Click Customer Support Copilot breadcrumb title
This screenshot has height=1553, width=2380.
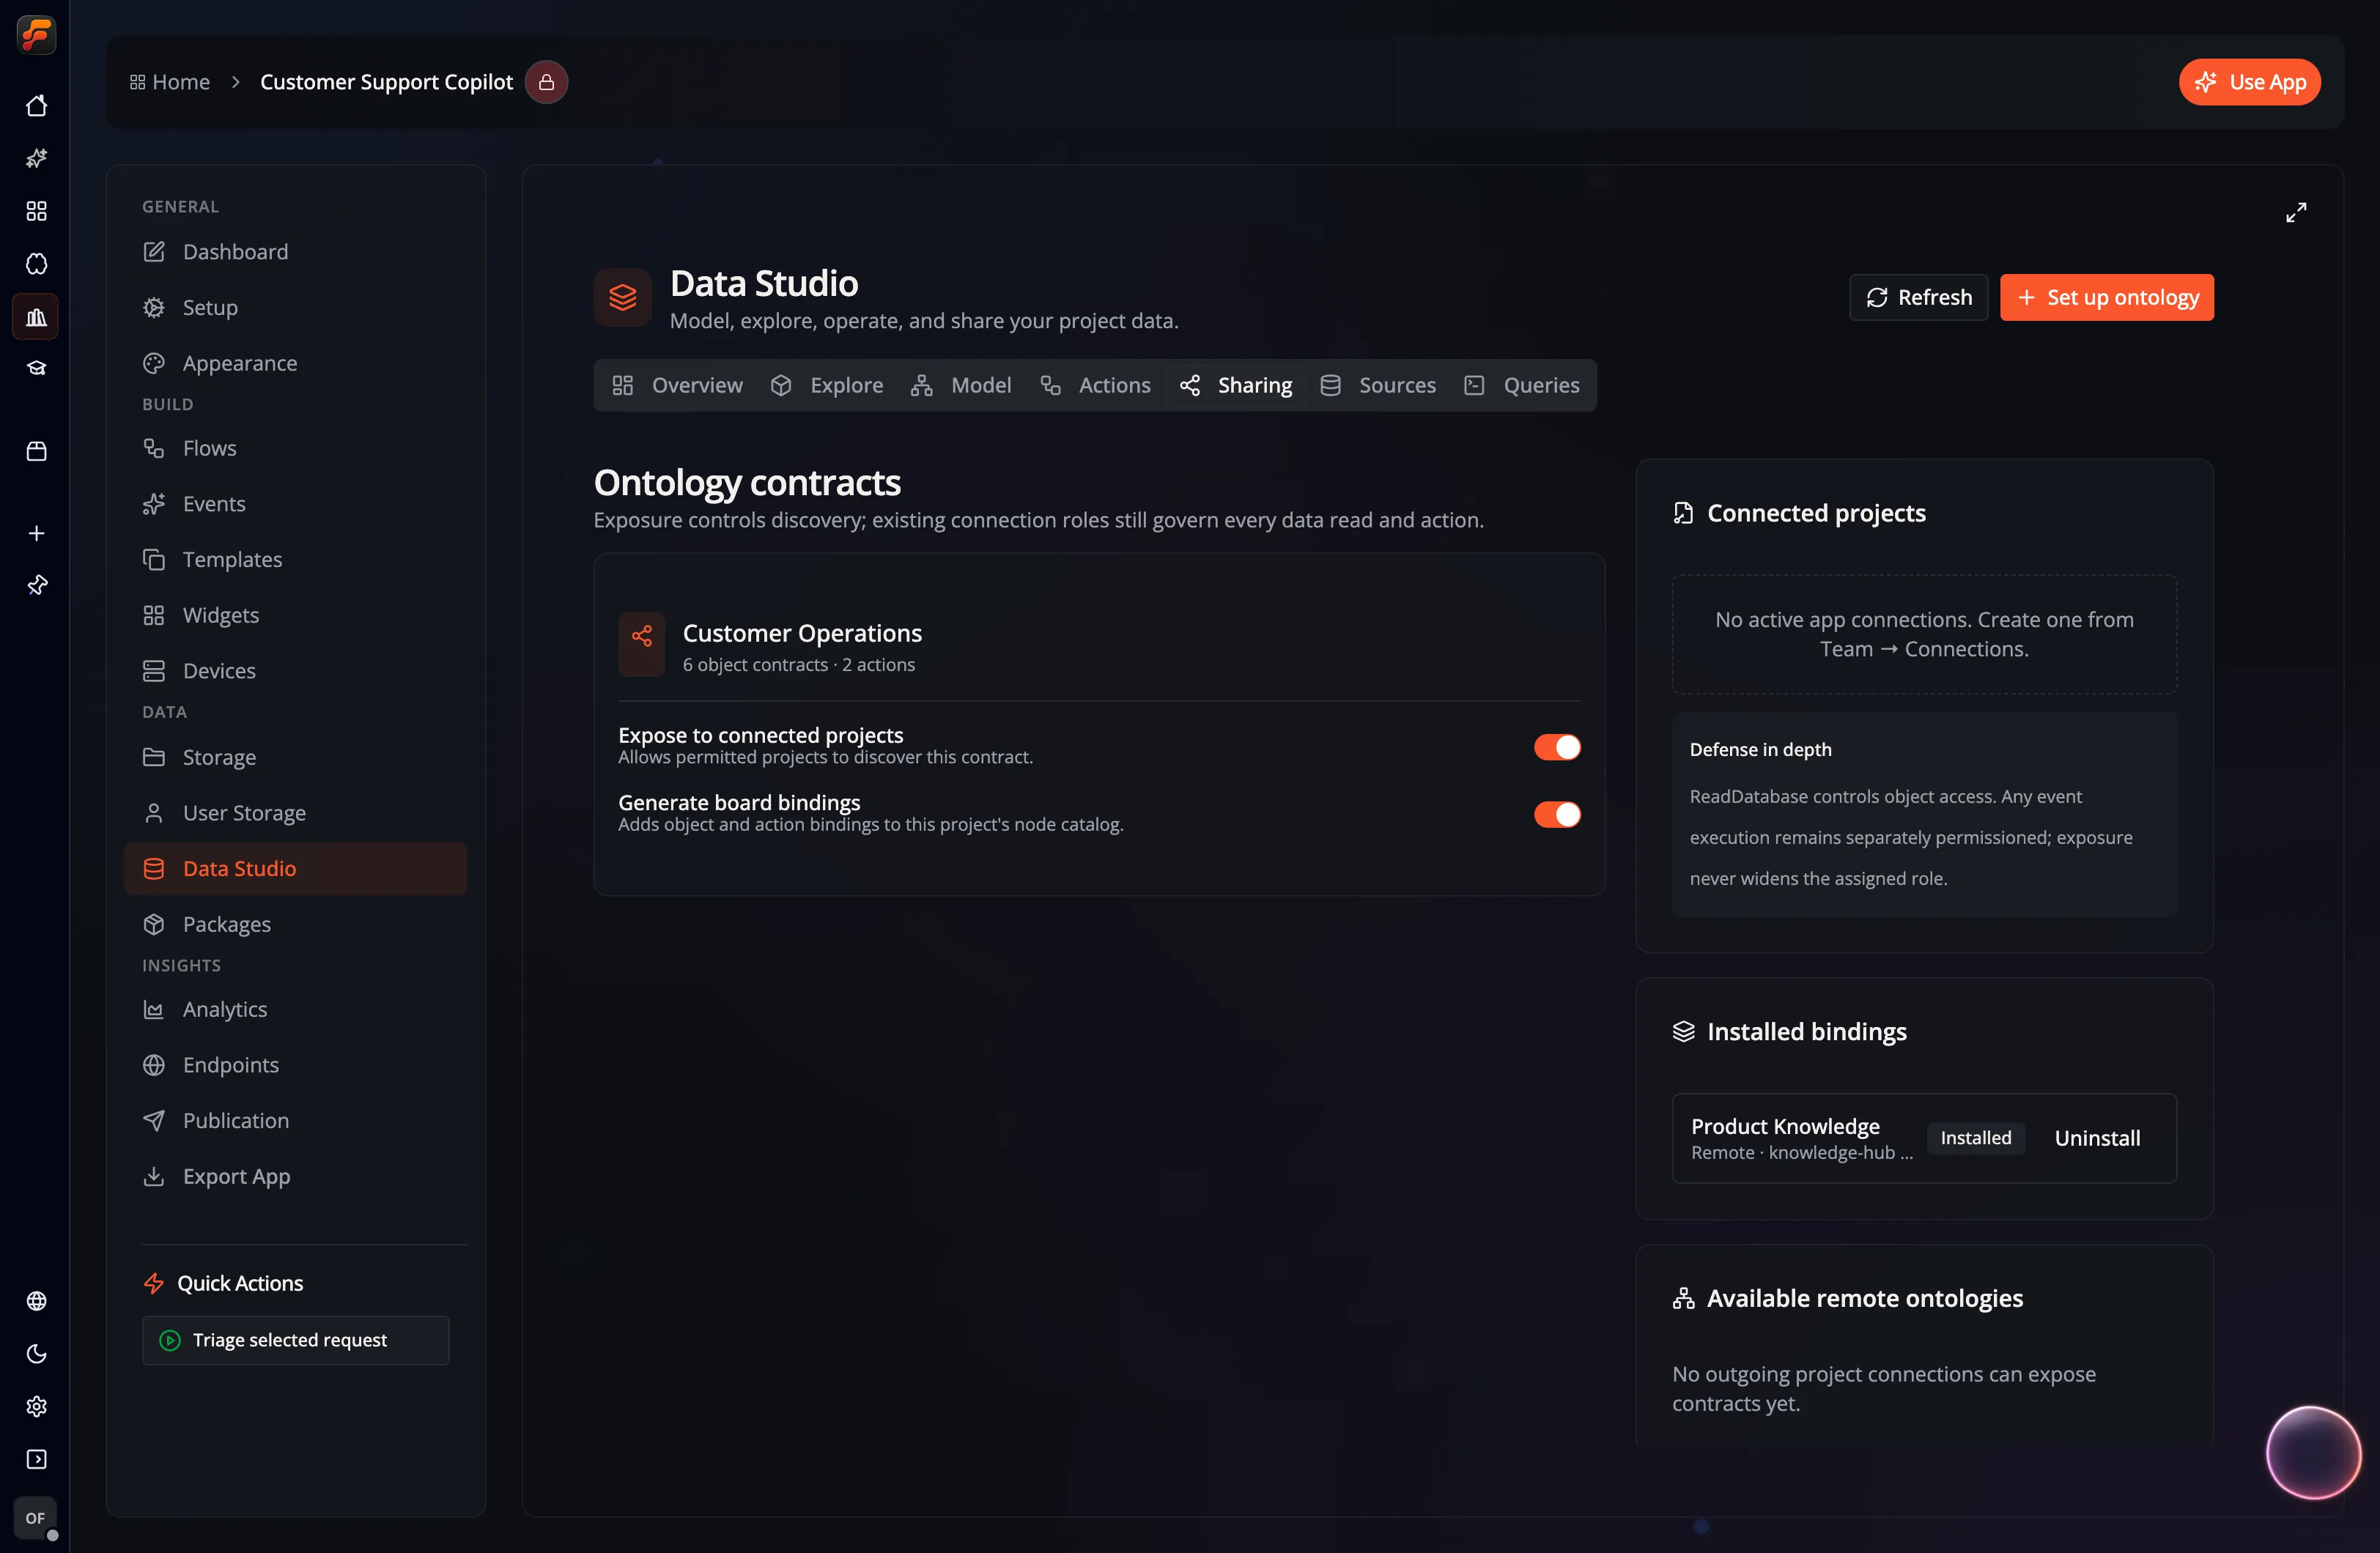pyautogui.click(x=386, y=82)
